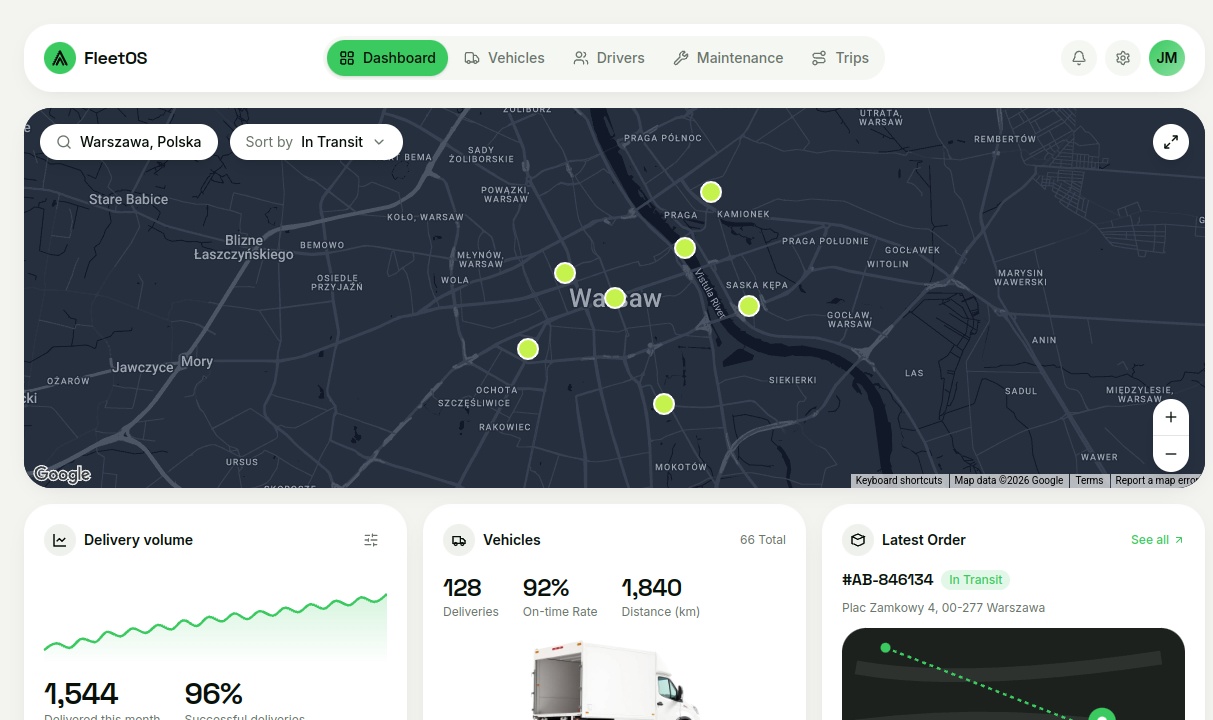Open the Maintenance tab
Viewport: 1213px width, 720px height.
tap(728, 58)
